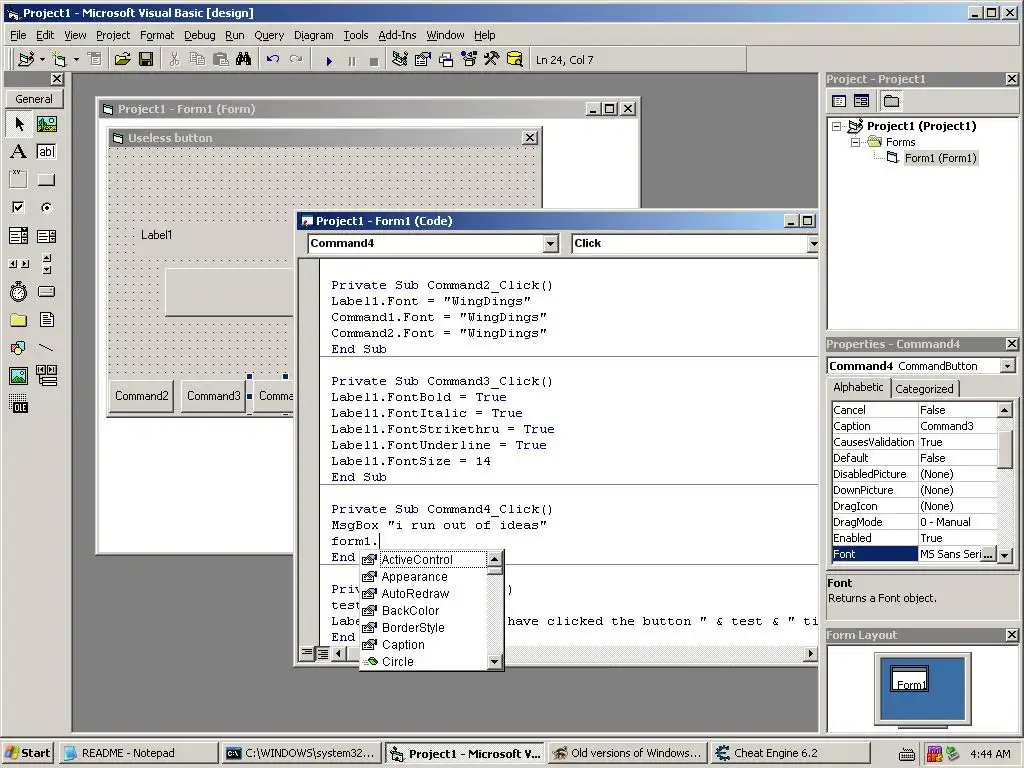The height and width of the screenshot is (768, 1024).
Task: Switch to Full Module View in code window
Action: [322, 652]
